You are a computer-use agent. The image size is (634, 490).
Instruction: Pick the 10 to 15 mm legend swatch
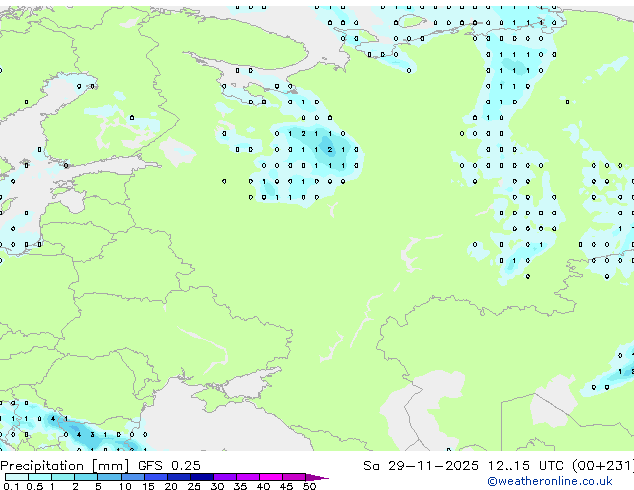pos(133,477)
